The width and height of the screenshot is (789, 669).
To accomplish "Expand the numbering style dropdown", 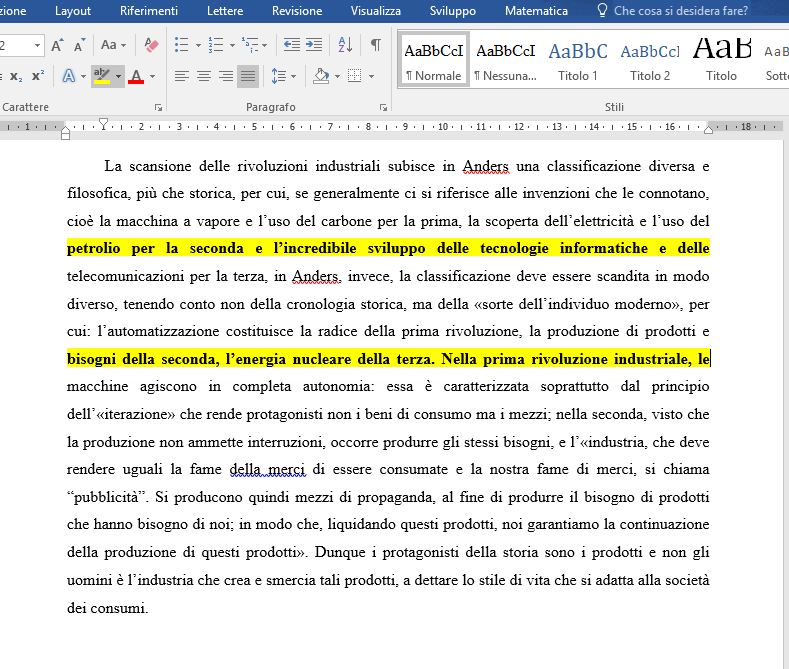I will [232, 46].
